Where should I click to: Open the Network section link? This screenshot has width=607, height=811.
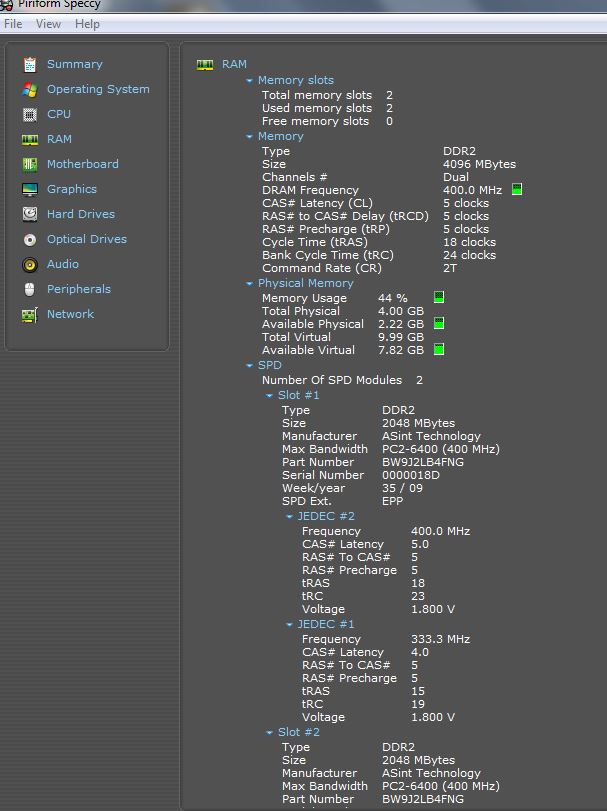tap(70, 314)
